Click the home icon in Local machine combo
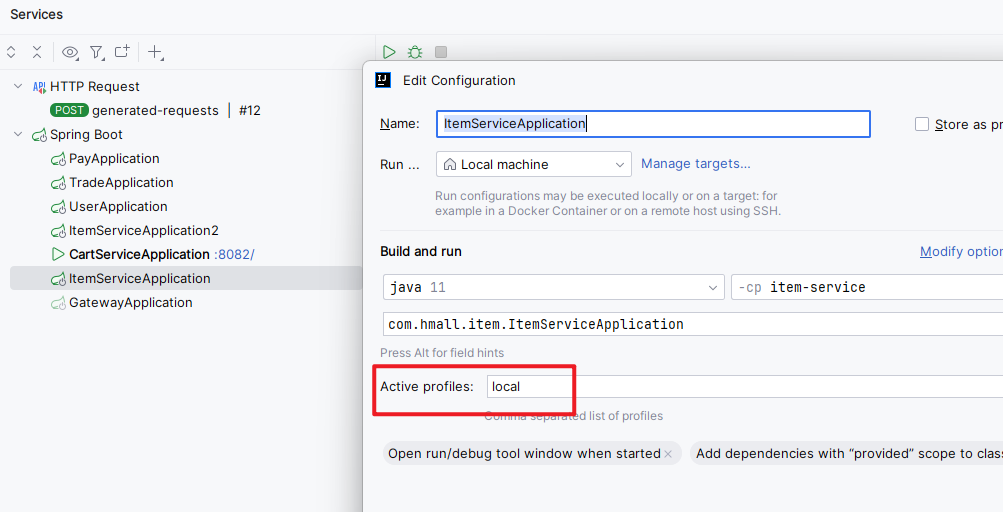The image size is (1003, 512). (x=450, y=164)
